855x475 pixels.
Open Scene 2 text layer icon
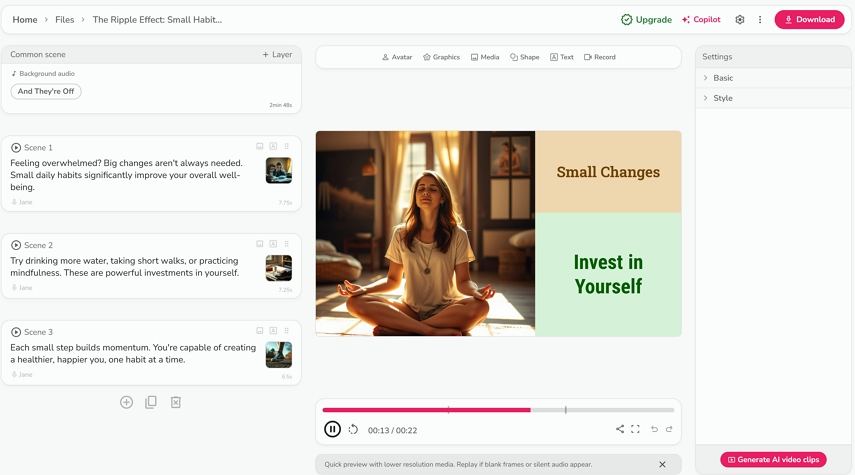[x=273, y=244]
